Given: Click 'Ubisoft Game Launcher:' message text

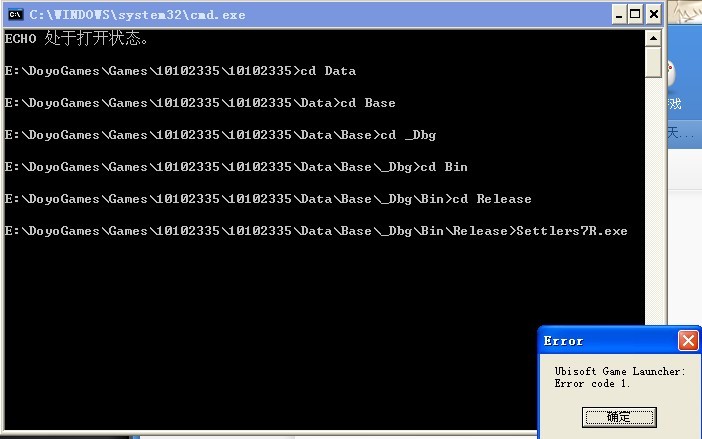Looking at the screenshot, I should 620,371.
